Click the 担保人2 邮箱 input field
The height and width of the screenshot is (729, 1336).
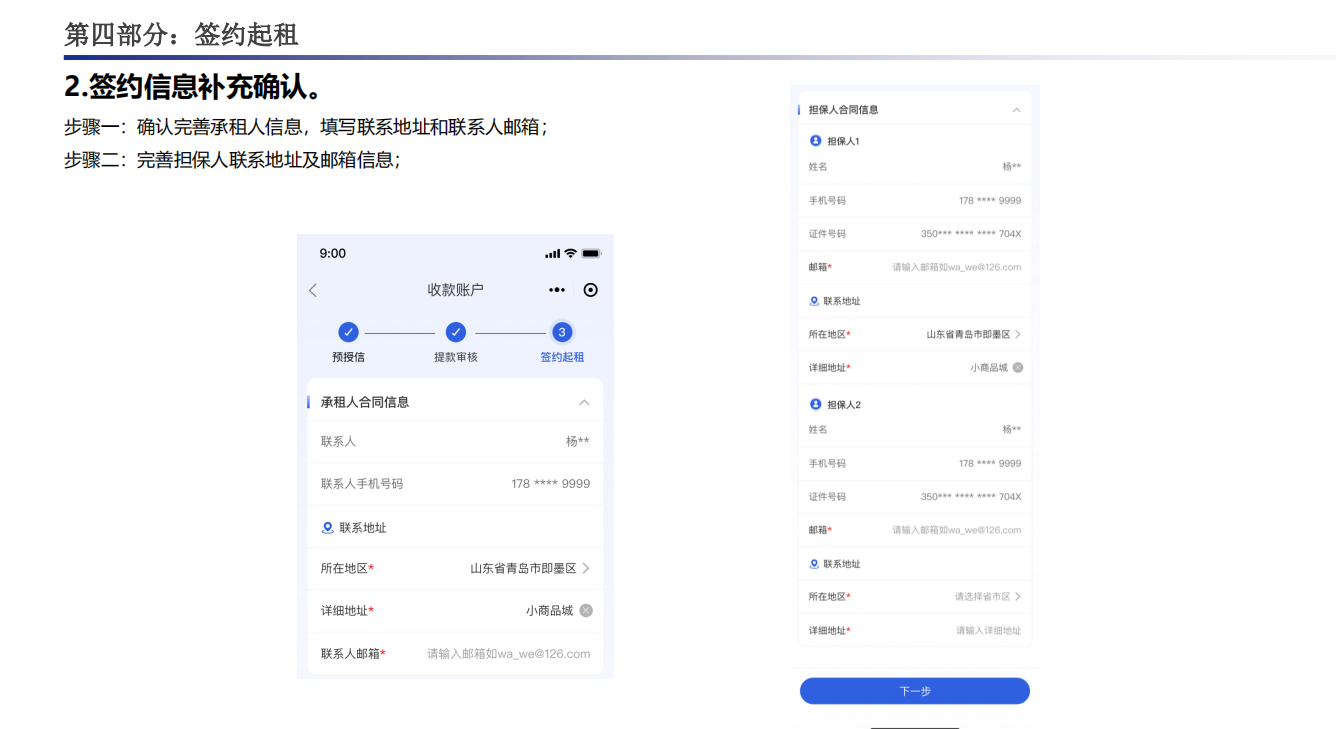point(956,530)
